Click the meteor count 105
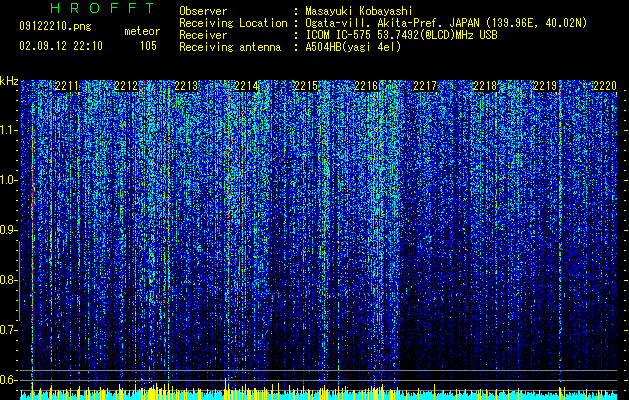Image resolution: width=629 pixels, height=400 pixels. 148,46
